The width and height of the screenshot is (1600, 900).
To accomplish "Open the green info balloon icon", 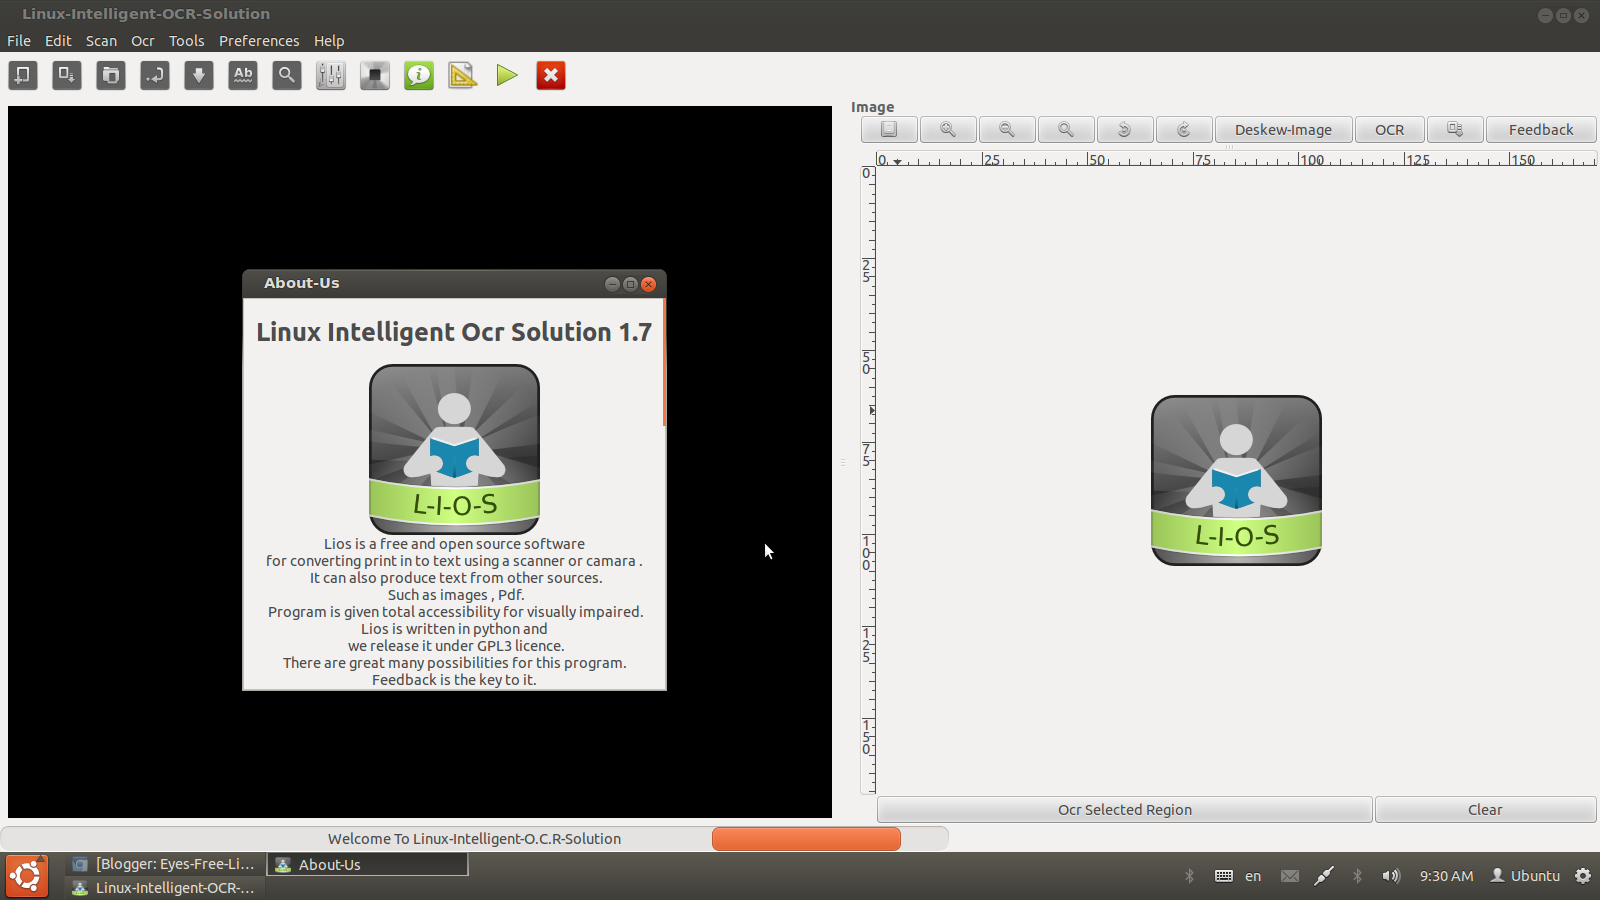I will click(x=418, y=75).
